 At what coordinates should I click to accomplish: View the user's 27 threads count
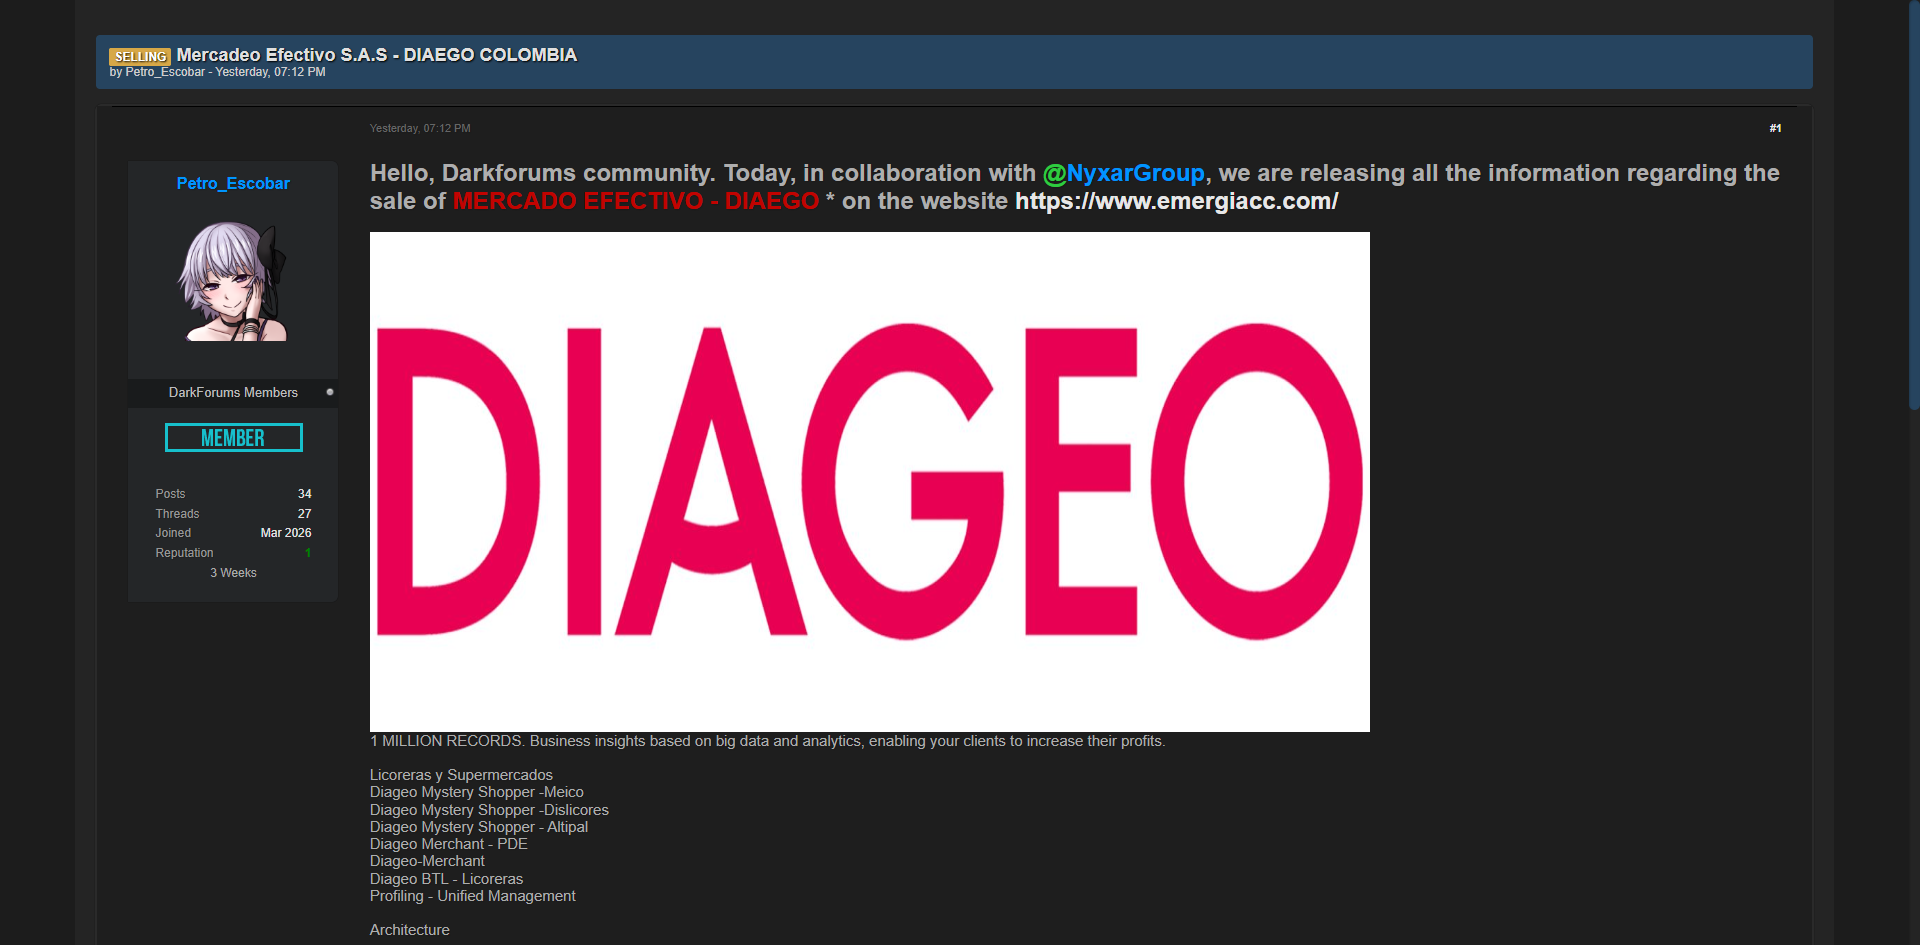point(304,514)
